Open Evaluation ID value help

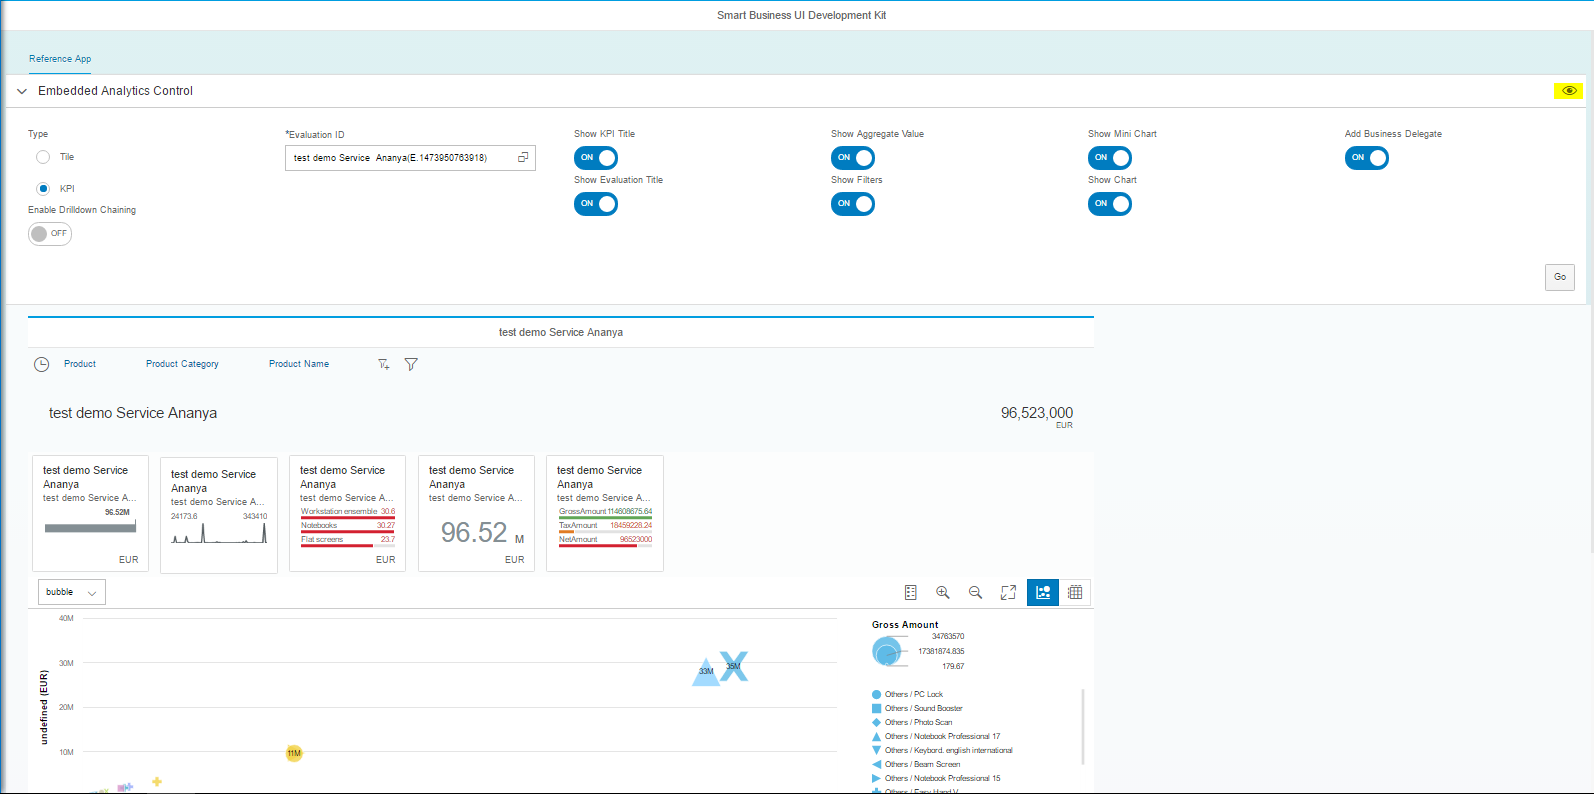click(x=523, y=158)
